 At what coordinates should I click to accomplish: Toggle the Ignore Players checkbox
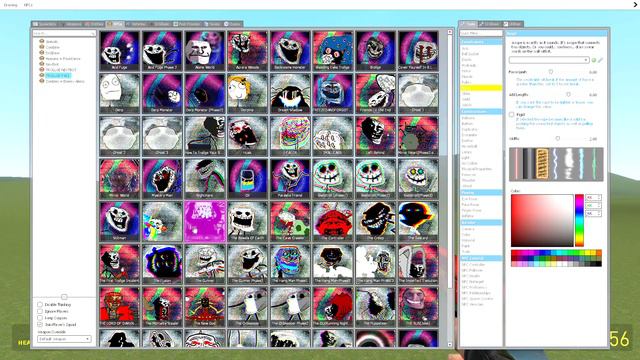(x=40, y=311)
